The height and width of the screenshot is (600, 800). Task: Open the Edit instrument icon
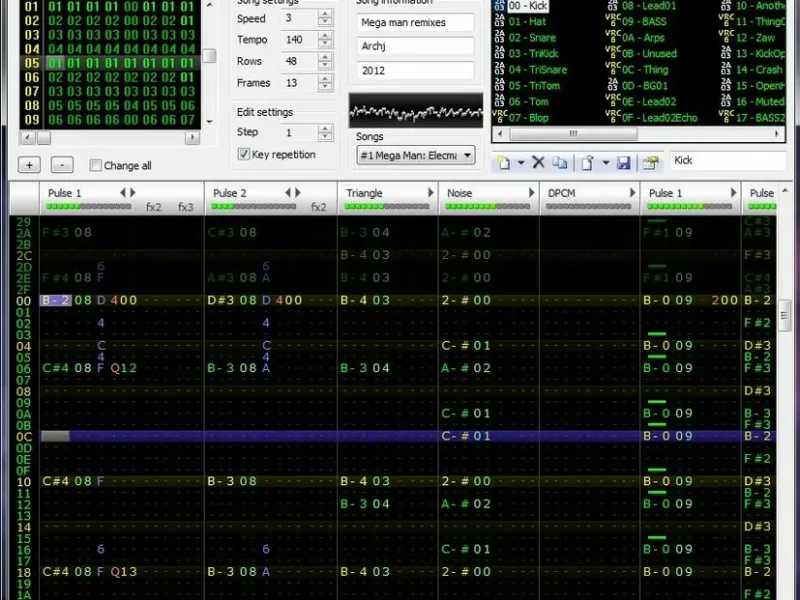click(x=651, y=162)
